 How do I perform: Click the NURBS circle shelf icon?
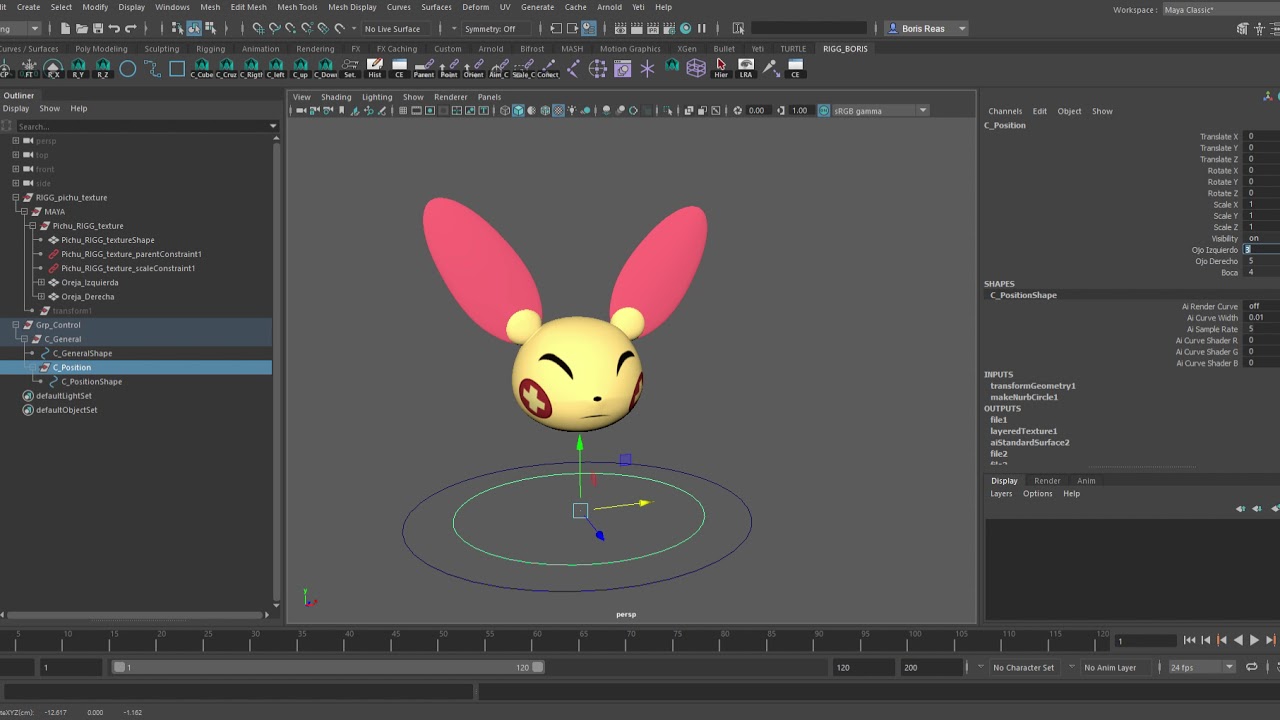click(x=128, y=68)
